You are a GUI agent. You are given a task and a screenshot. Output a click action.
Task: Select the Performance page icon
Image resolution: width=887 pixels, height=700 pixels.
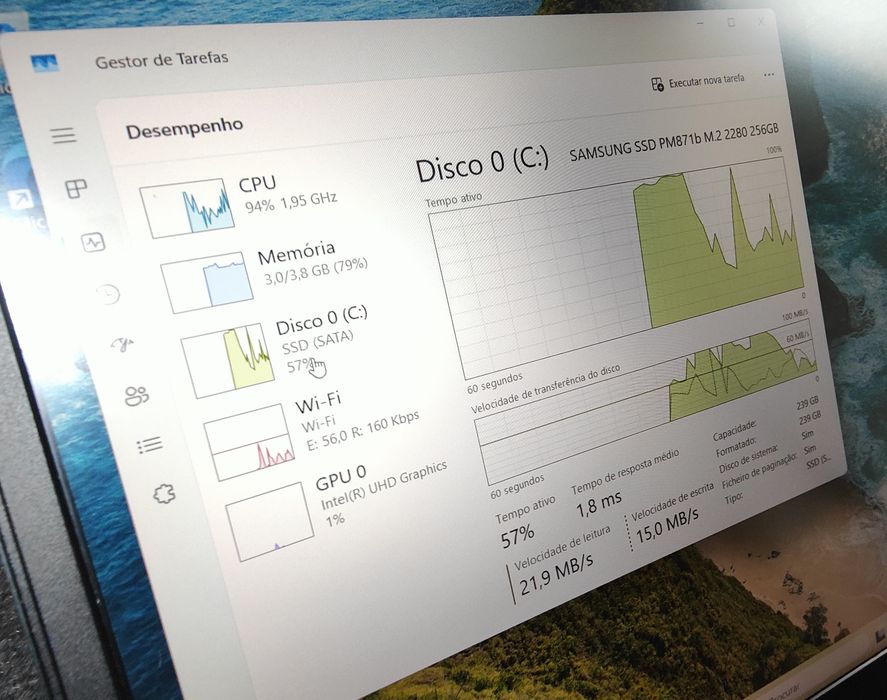[x=93, y=242]
